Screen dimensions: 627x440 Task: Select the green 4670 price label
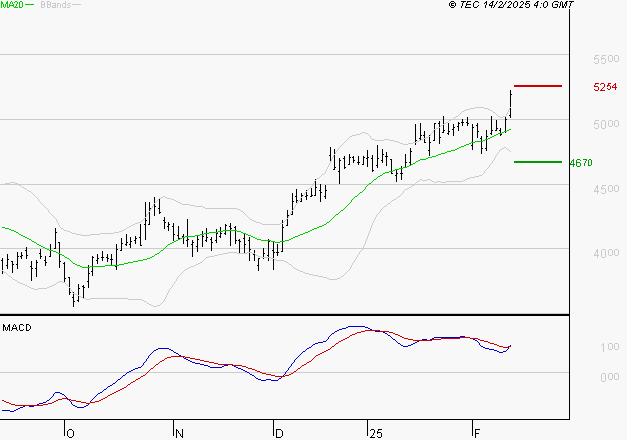[x=581, y=163]
